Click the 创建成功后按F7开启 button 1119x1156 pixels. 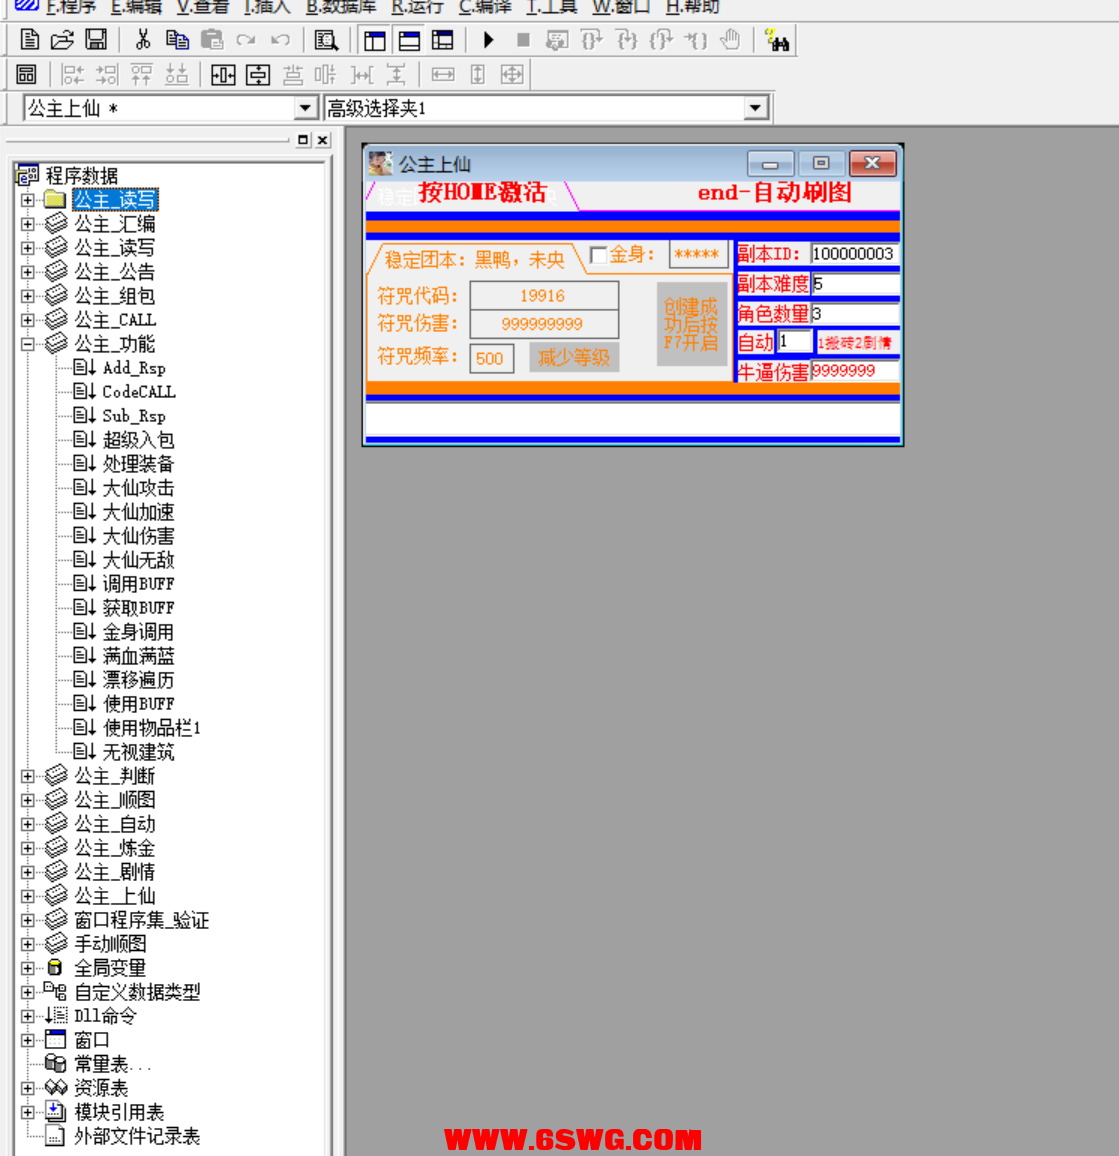(691, 324)
